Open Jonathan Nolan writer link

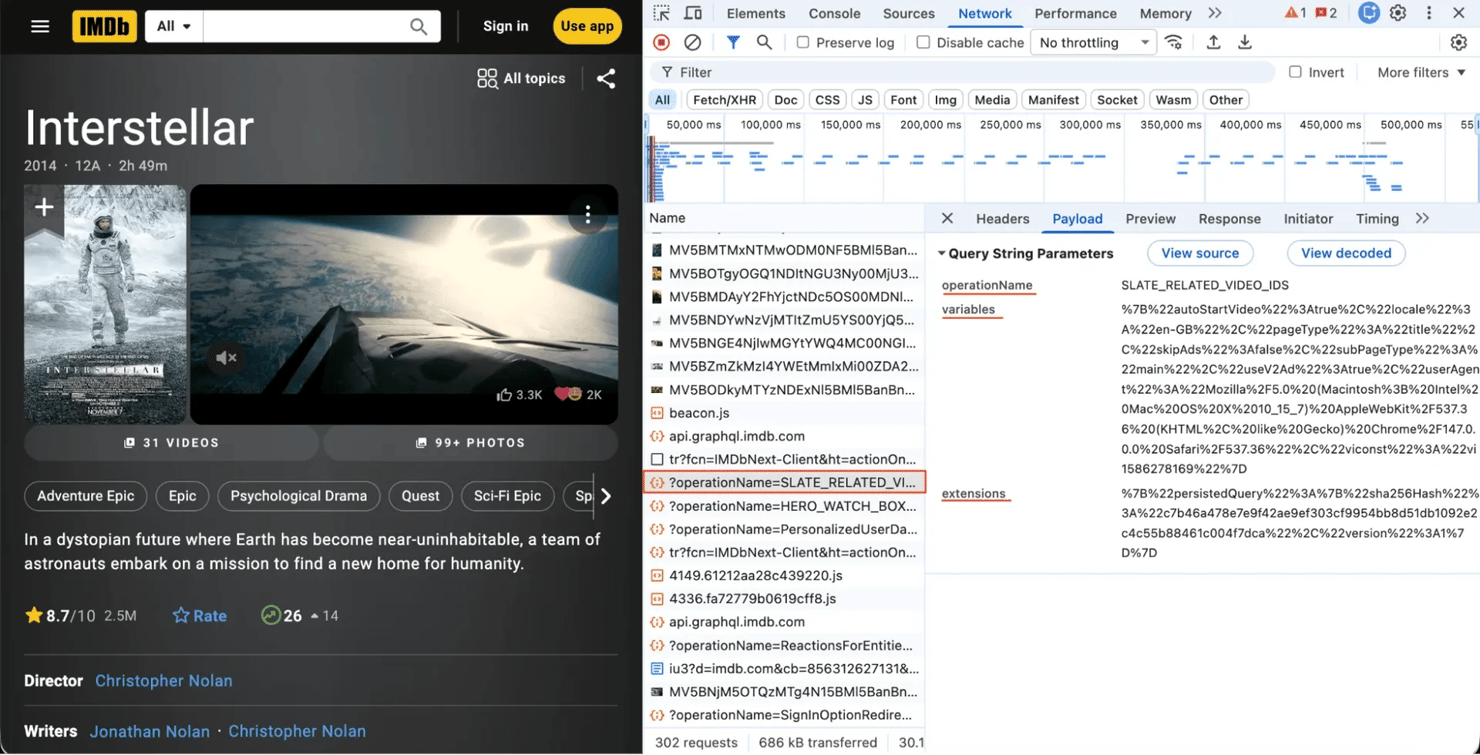150,731
